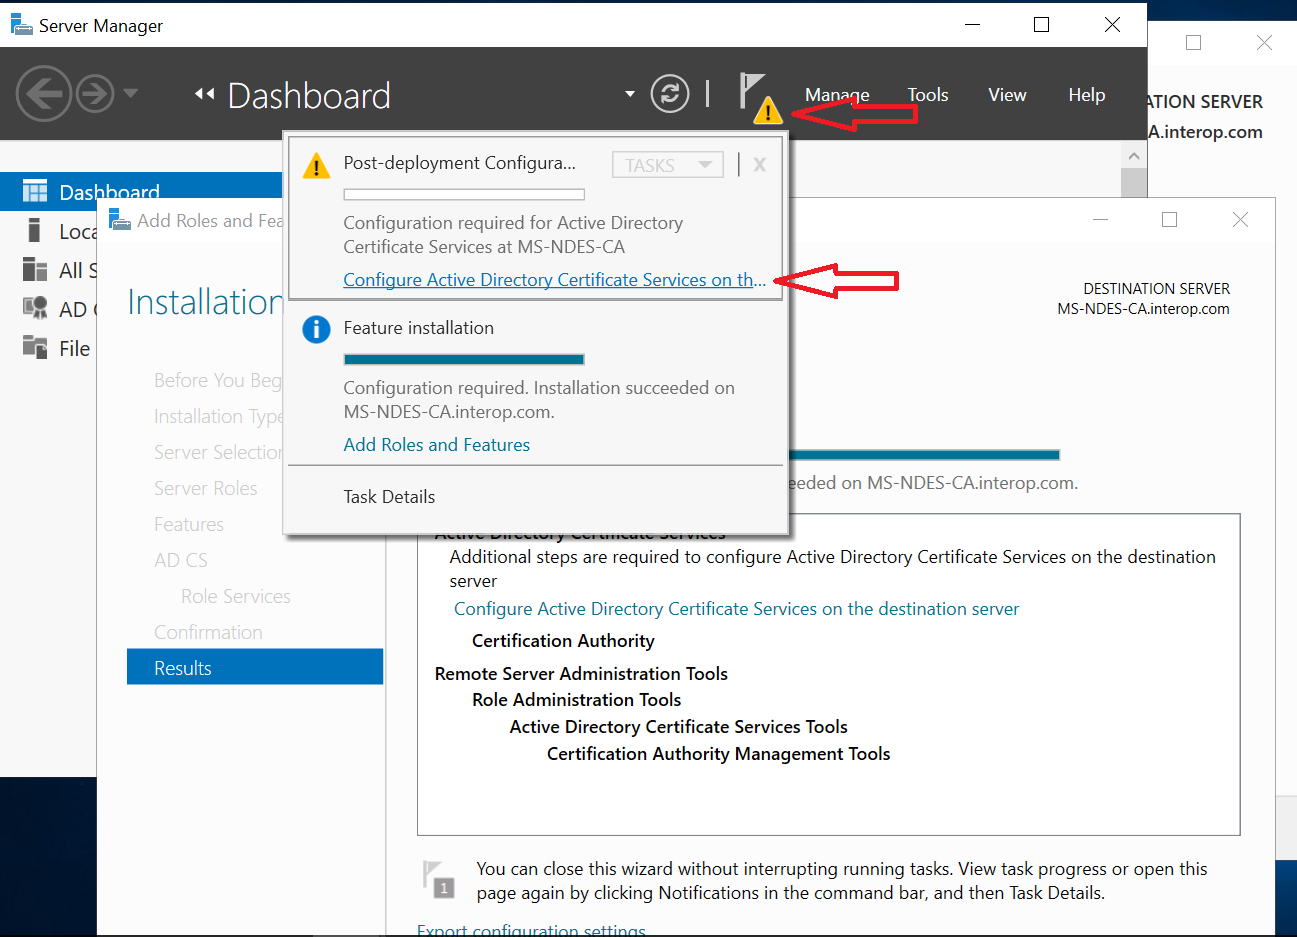Click Export configuration settings link
The height and width of the screenshot is (937, 1297).
531,930
